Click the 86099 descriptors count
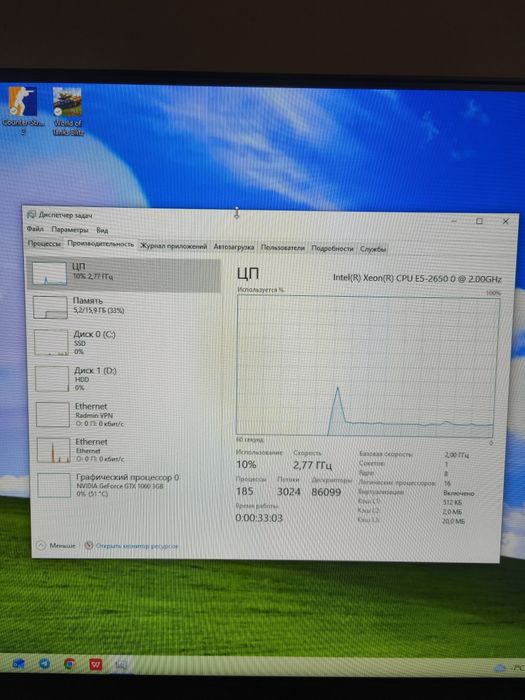Image resolution: width=525 pixels, height=700 pixels. (x=326, y=492)
